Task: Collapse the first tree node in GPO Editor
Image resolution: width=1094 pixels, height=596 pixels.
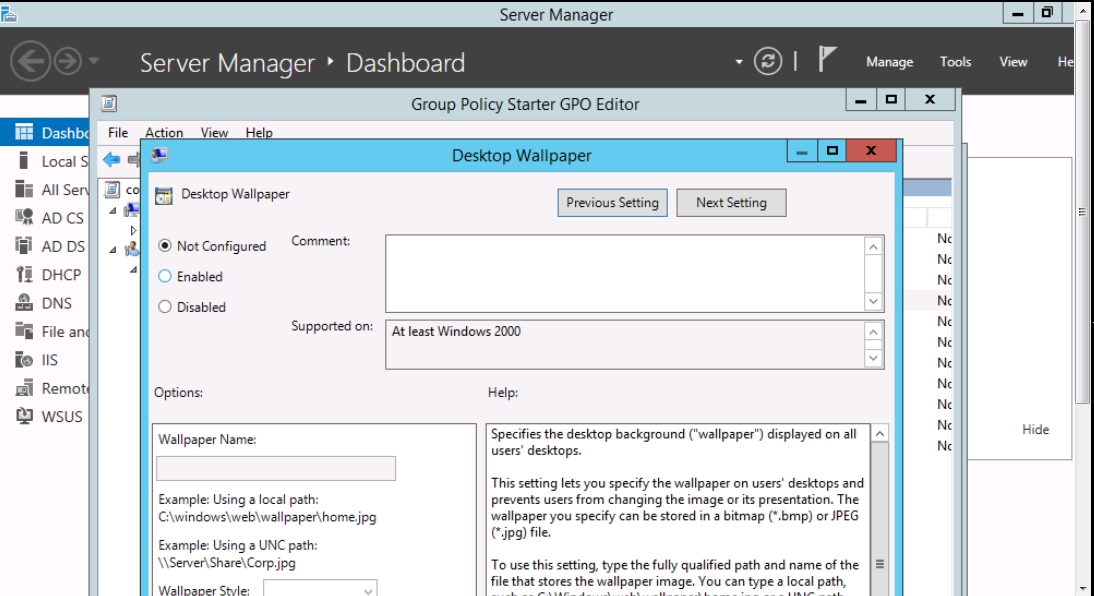Action: pos(113,210)
